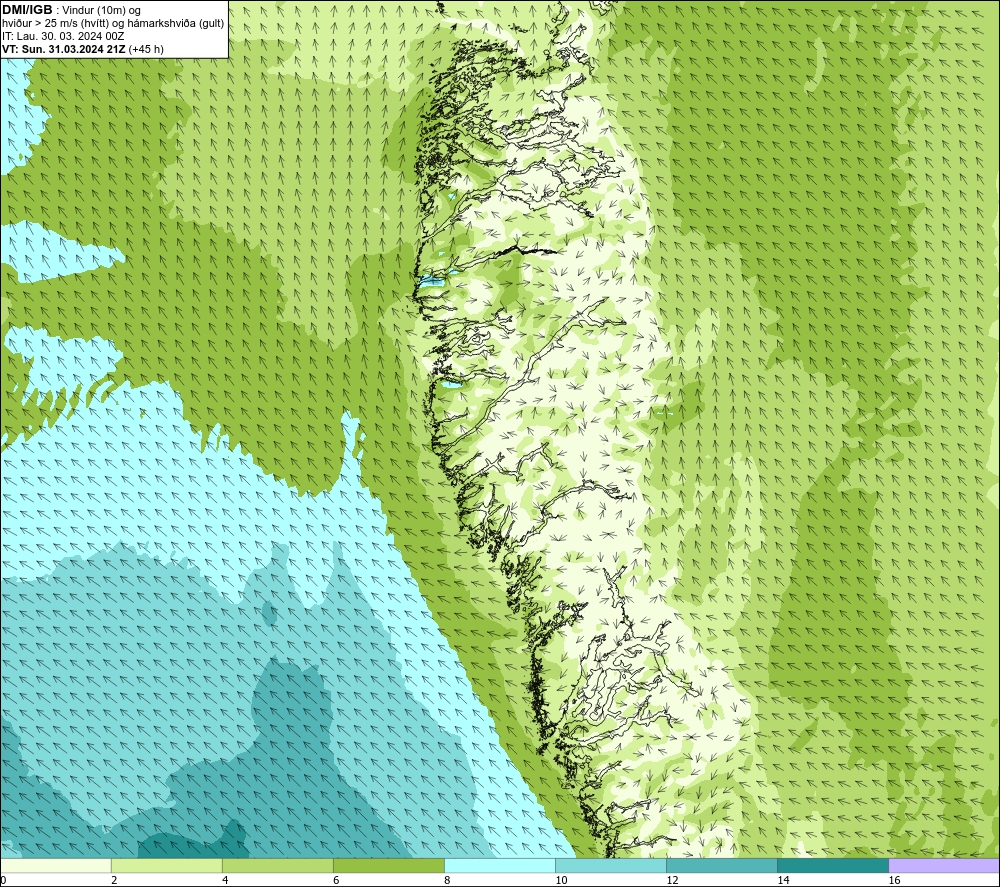Click the purple legend swatch above 16 m/s

coord(944,865)
